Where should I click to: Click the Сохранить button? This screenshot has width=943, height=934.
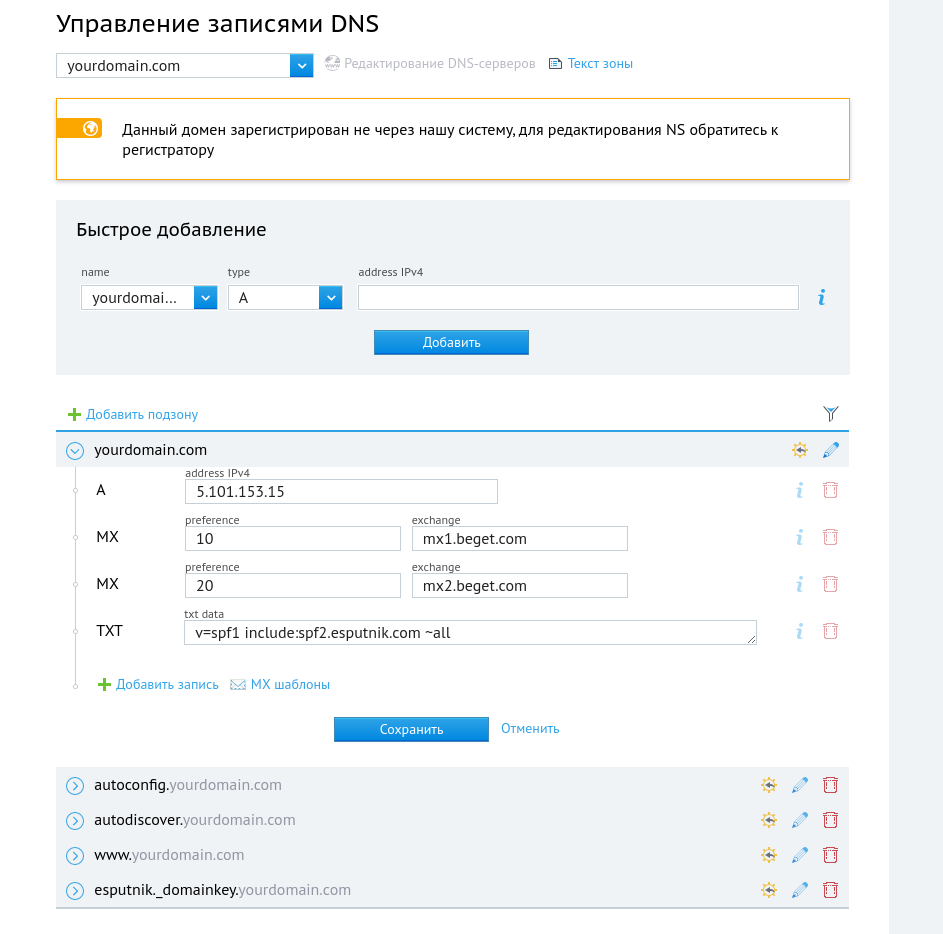point(411,729)
